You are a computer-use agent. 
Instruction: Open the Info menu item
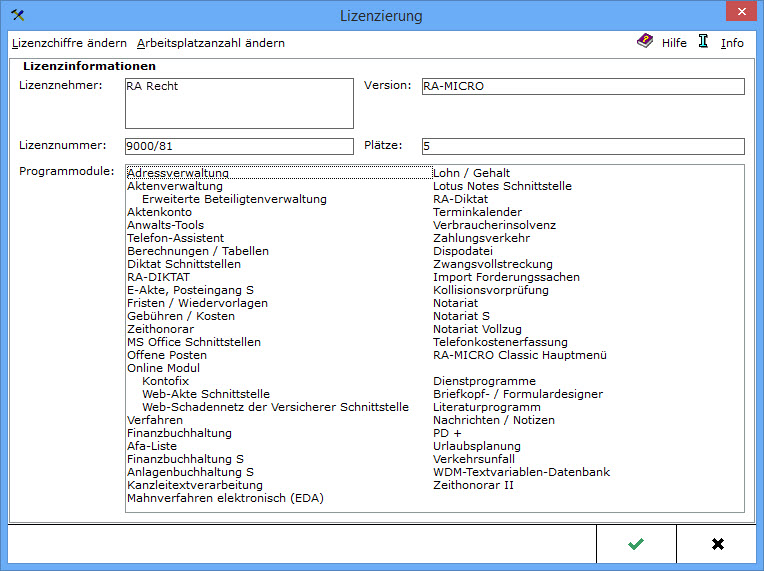[732, 43]
